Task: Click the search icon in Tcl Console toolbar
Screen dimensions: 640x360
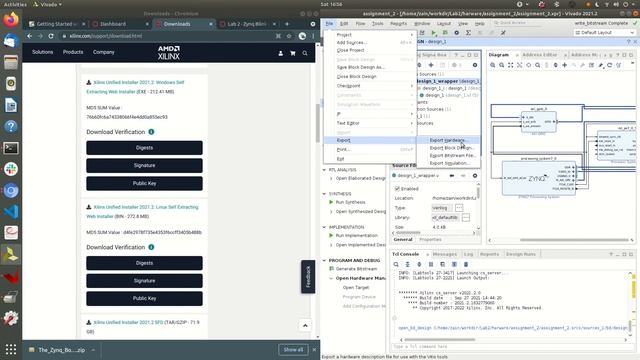Action: point(396,264)
